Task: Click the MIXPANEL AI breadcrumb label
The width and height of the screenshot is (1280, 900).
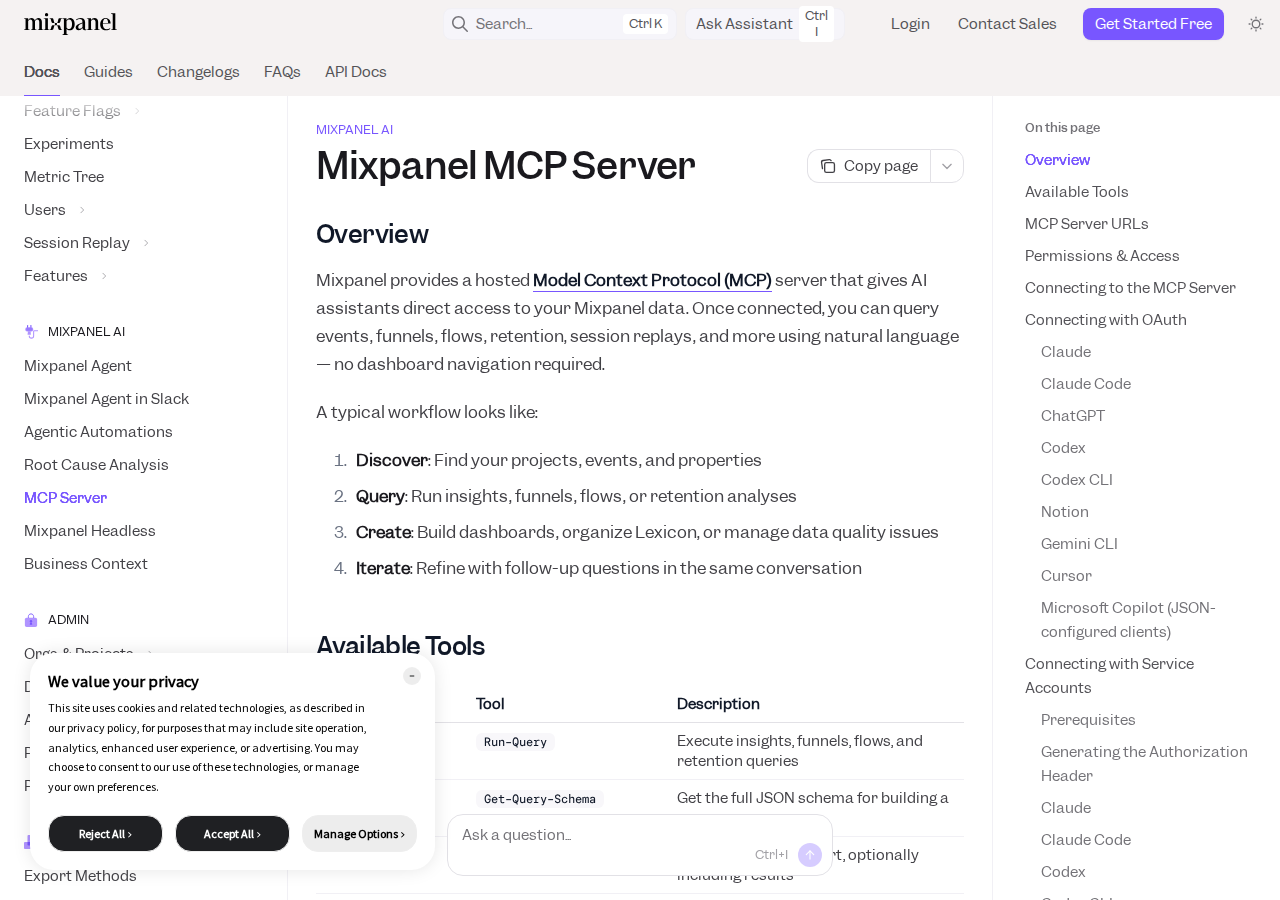Action: coord(354,130)
